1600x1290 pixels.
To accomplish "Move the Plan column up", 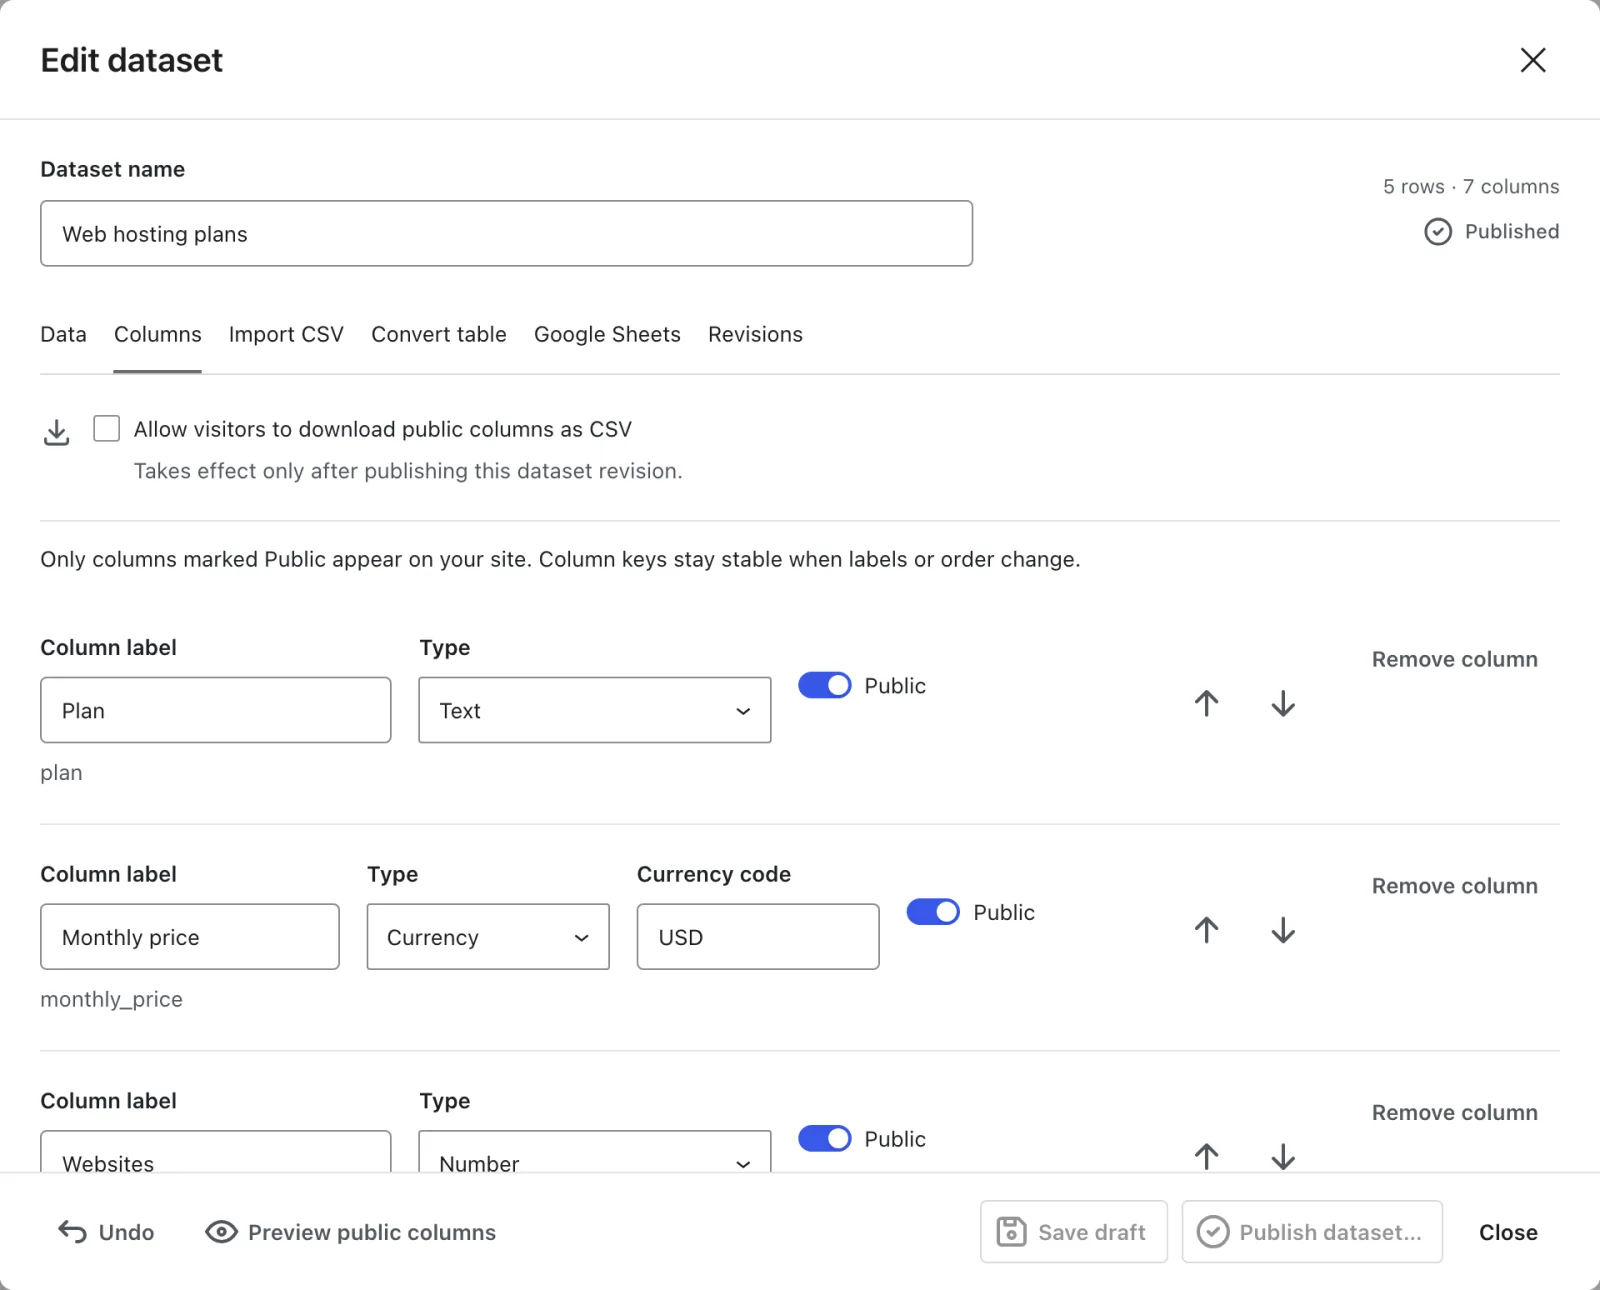I will [x=1207, y=704].
